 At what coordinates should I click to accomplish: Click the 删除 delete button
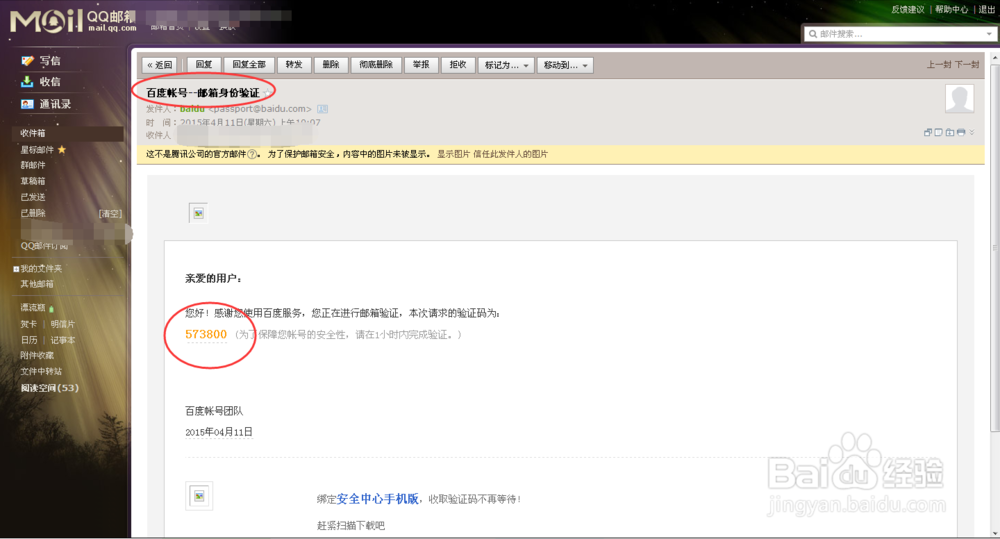click(x=331, y=65)
